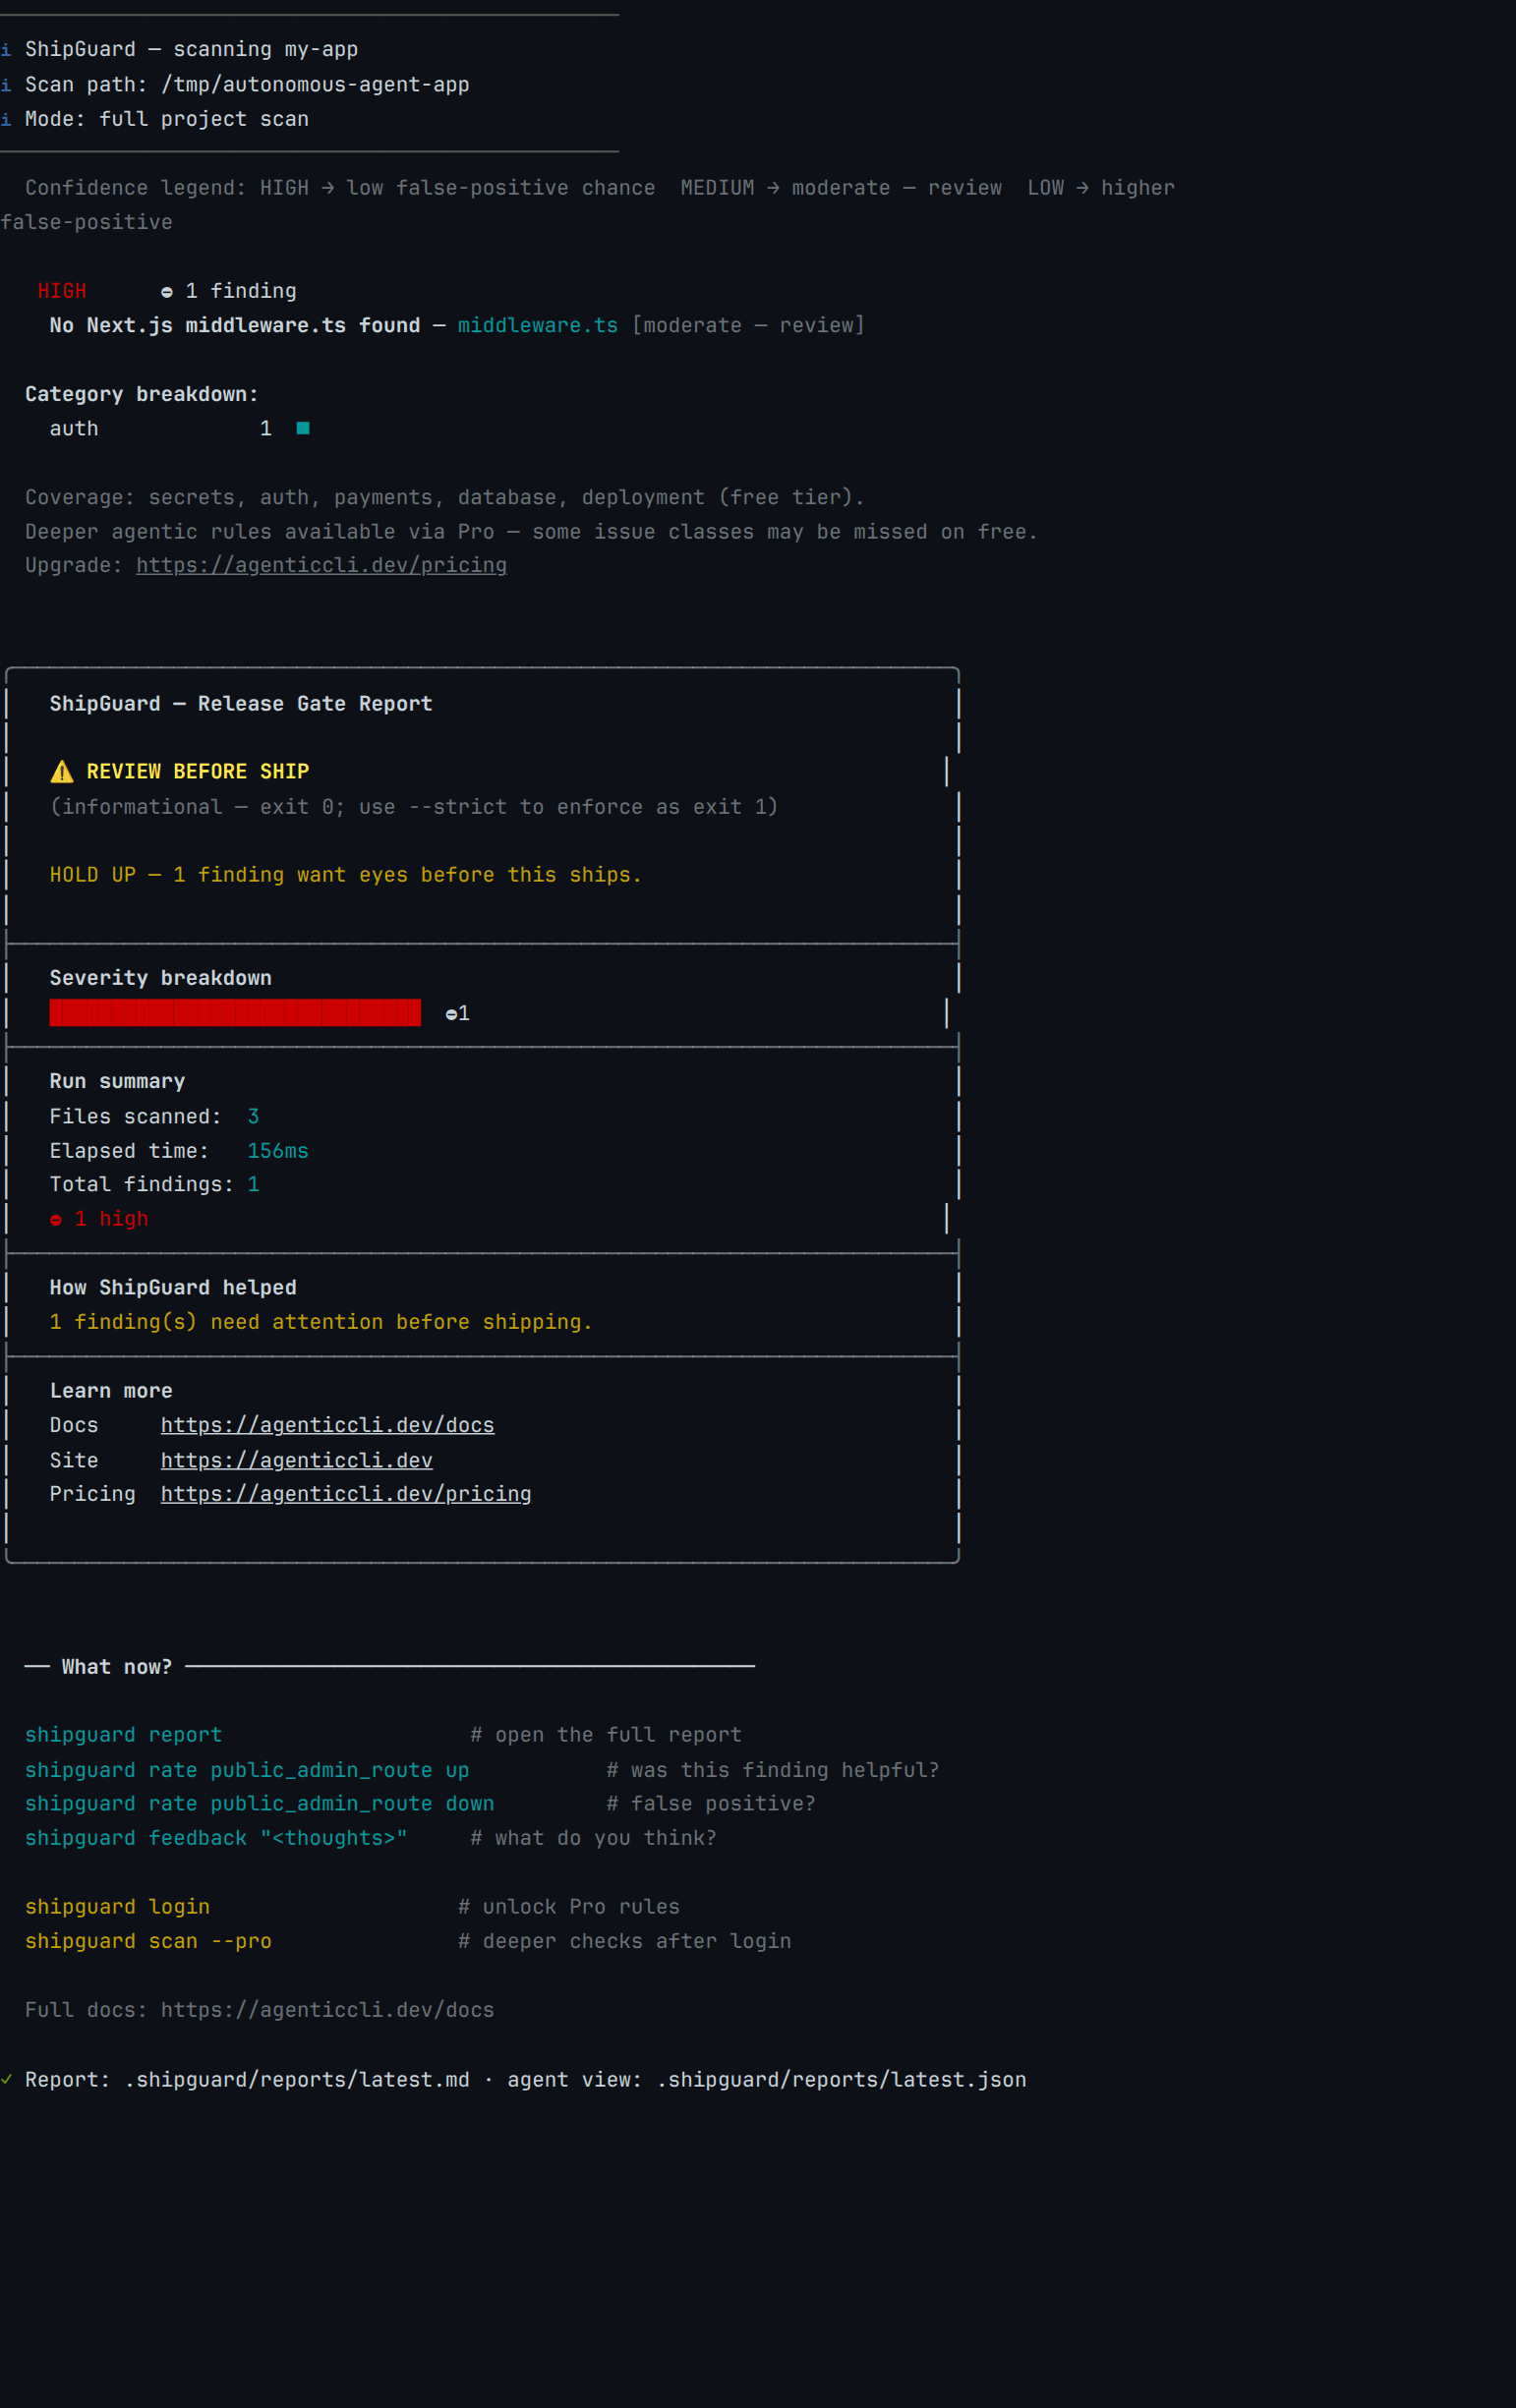
Task: Click the "REVIEW BEFORE SHIP" heading
Action: pos(198,771)
